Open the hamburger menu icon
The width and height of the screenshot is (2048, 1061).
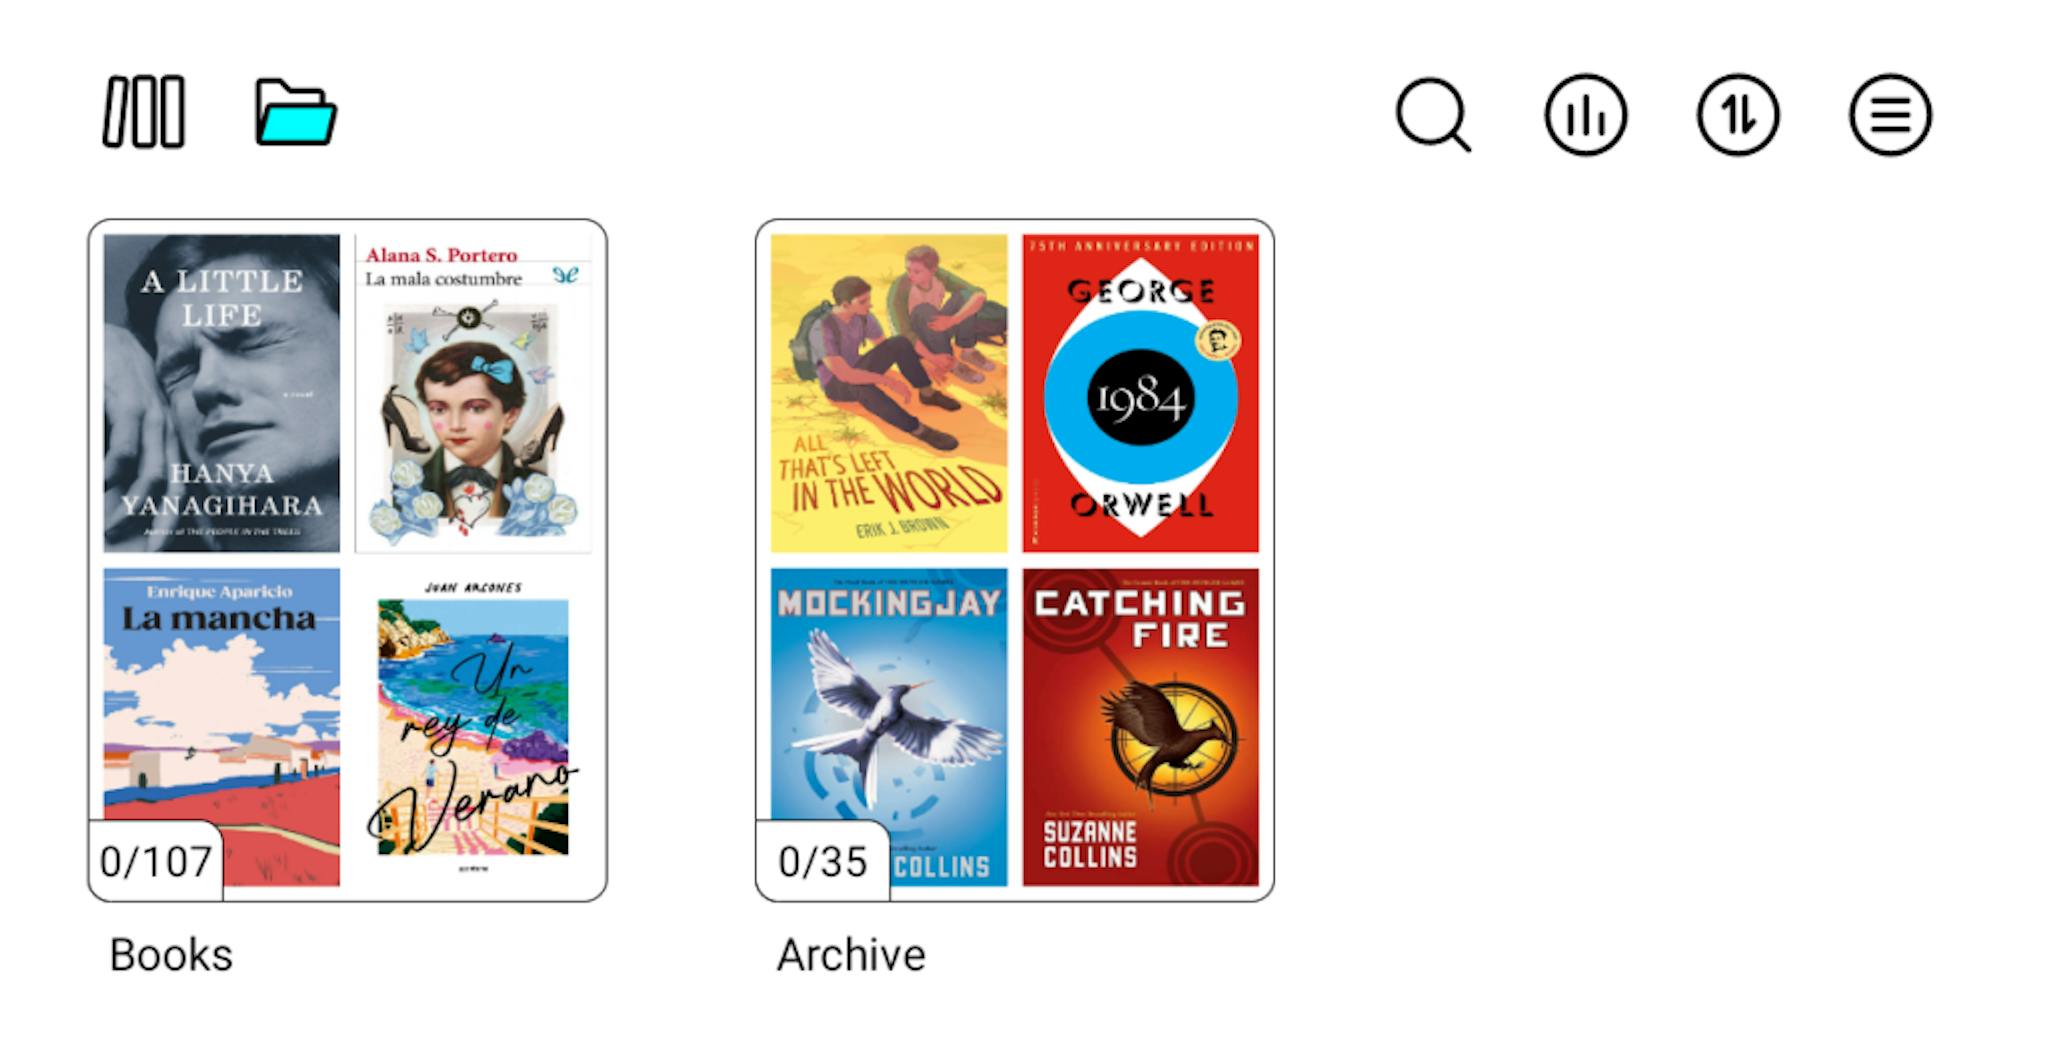1890,115
